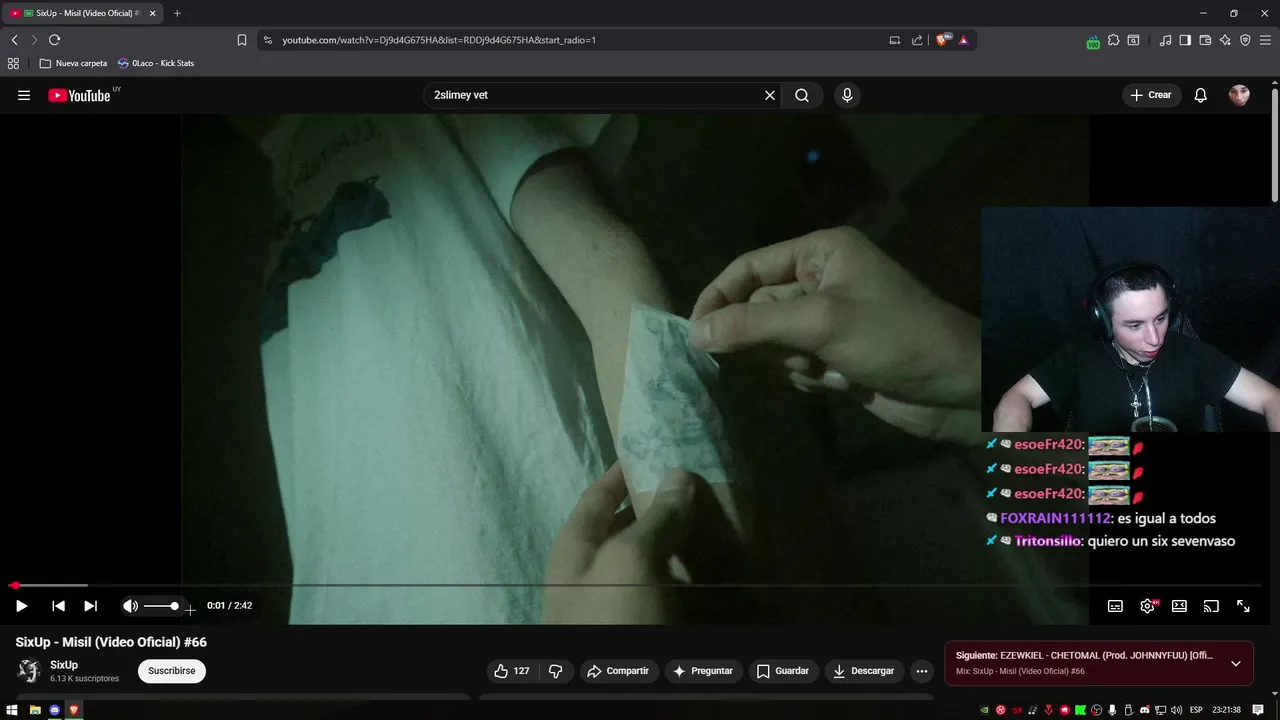Cast the video to a TV
Viewport: 1280px width, 720px height.
click(x=1211, y=606)
